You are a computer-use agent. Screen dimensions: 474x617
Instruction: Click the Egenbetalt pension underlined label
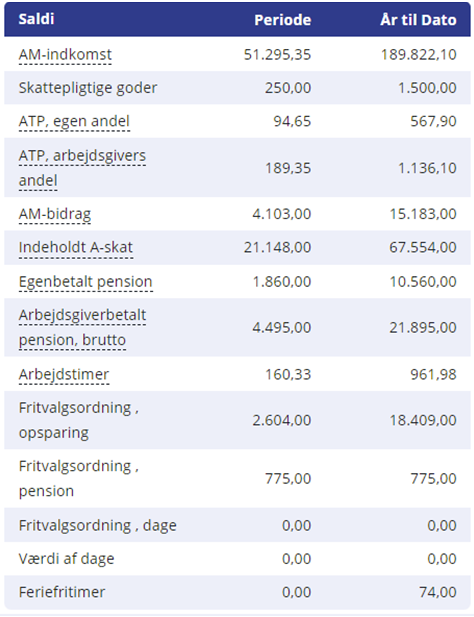point(85,282)
